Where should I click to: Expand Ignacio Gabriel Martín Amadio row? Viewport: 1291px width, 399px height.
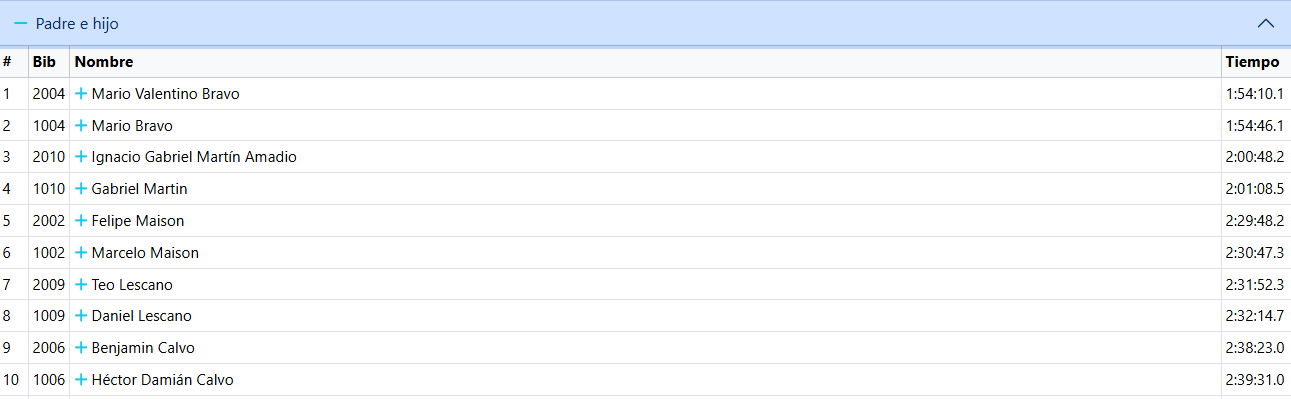[x=81, y=157]
